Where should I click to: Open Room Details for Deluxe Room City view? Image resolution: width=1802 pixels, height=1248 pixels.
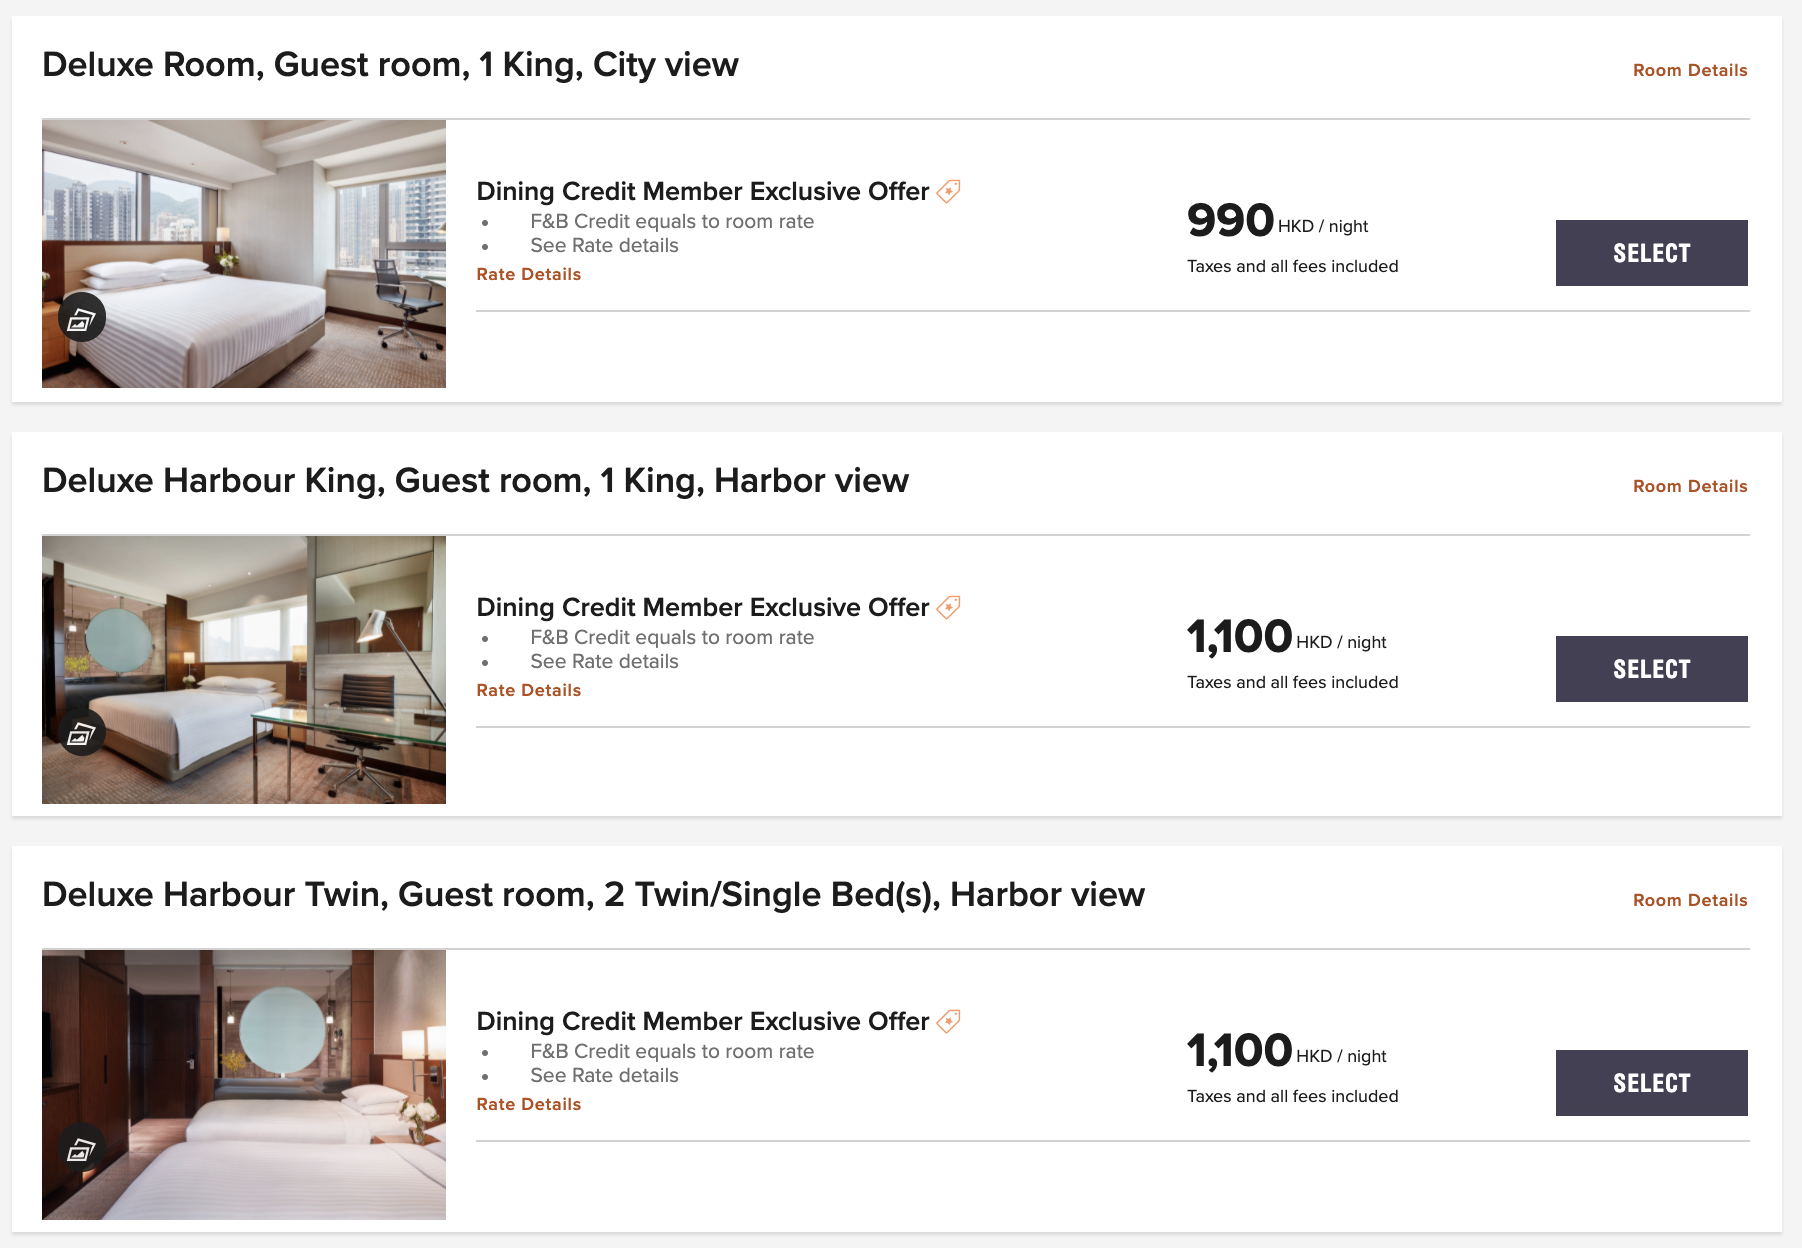tap(1690, 70)
